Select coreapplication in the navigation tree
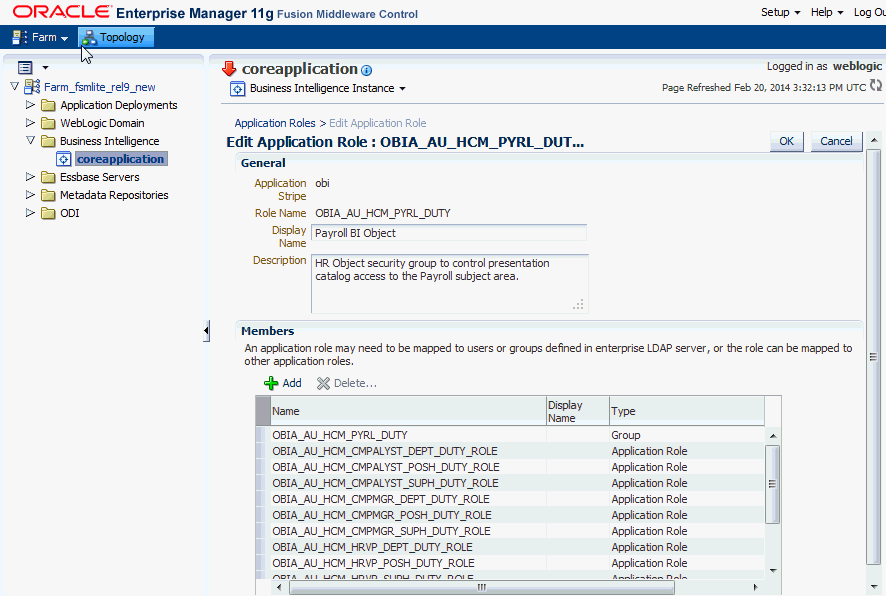886x596 pixels. point(121,159)
